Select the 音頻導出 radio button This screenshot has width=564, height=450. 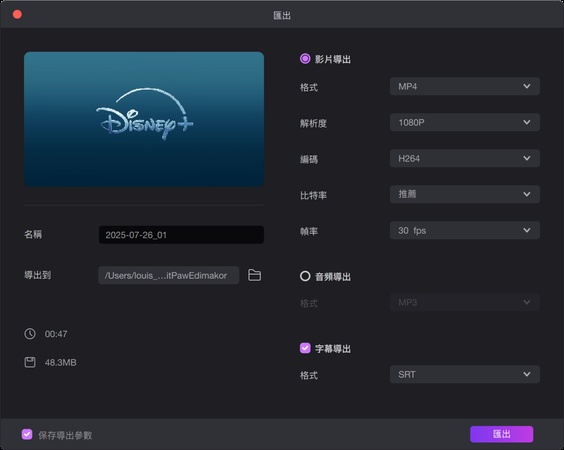click(305, 276)
